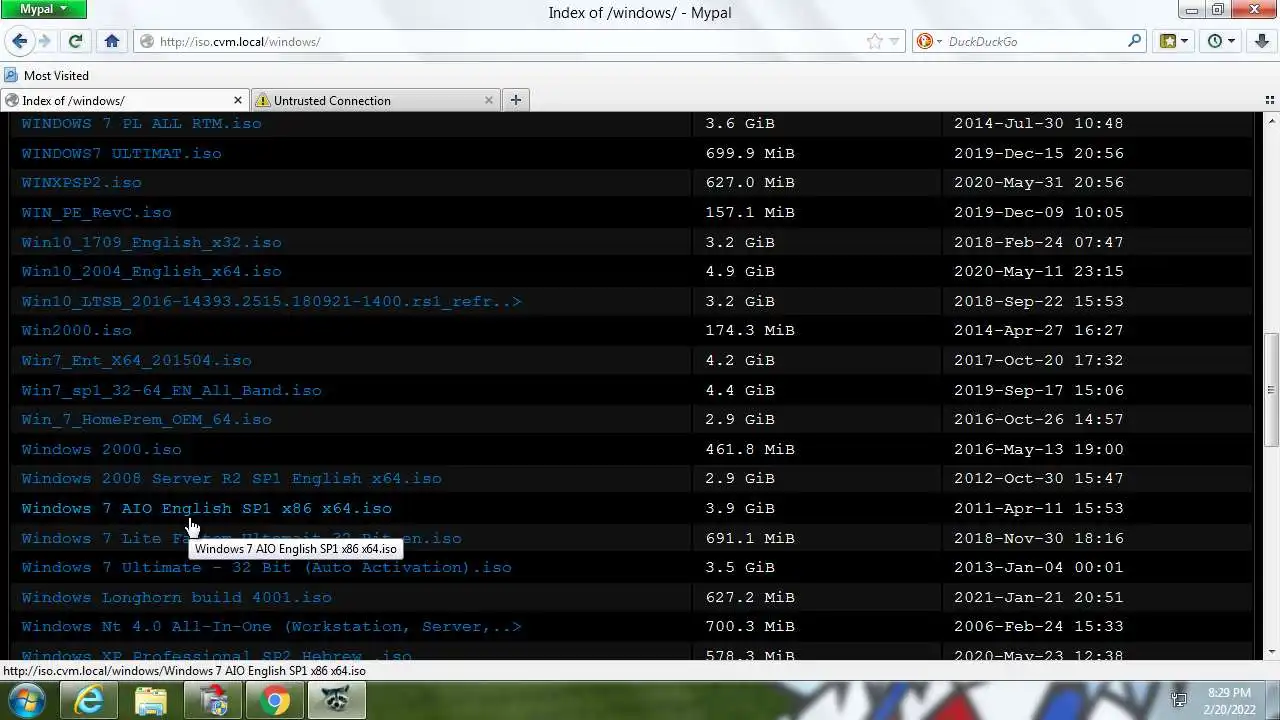Download Win7_sp1_32-64_EN_All_Band.iso

click(x=172, y=390)
